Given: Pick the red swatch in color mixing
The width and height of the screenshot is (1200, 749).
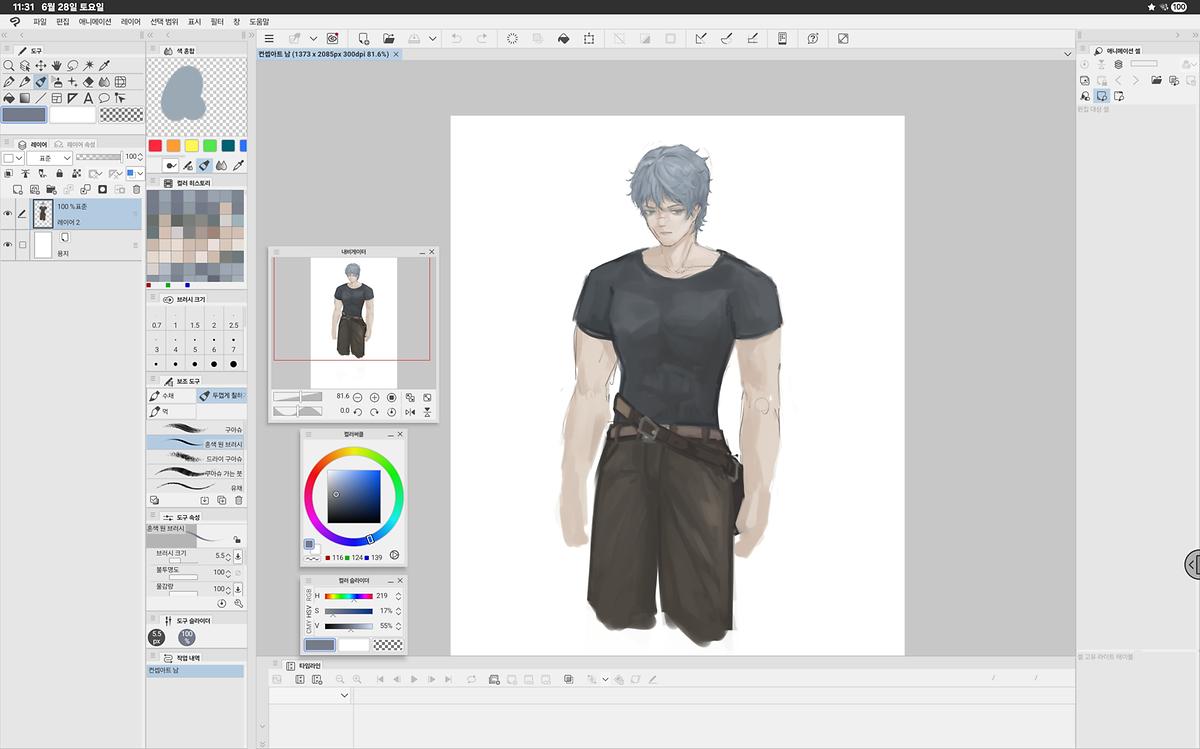Looking at the screenshot, I should coord(155,146).
